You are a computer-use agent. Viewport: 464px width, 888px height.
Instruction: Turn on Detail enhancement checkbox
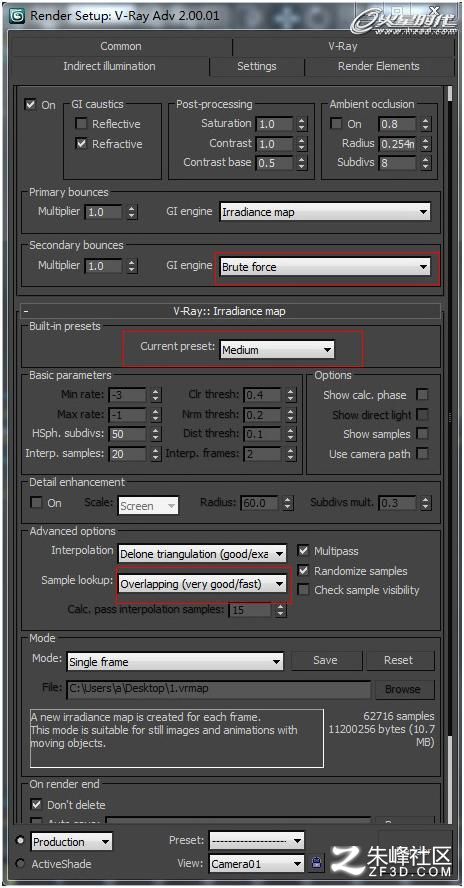37,503
